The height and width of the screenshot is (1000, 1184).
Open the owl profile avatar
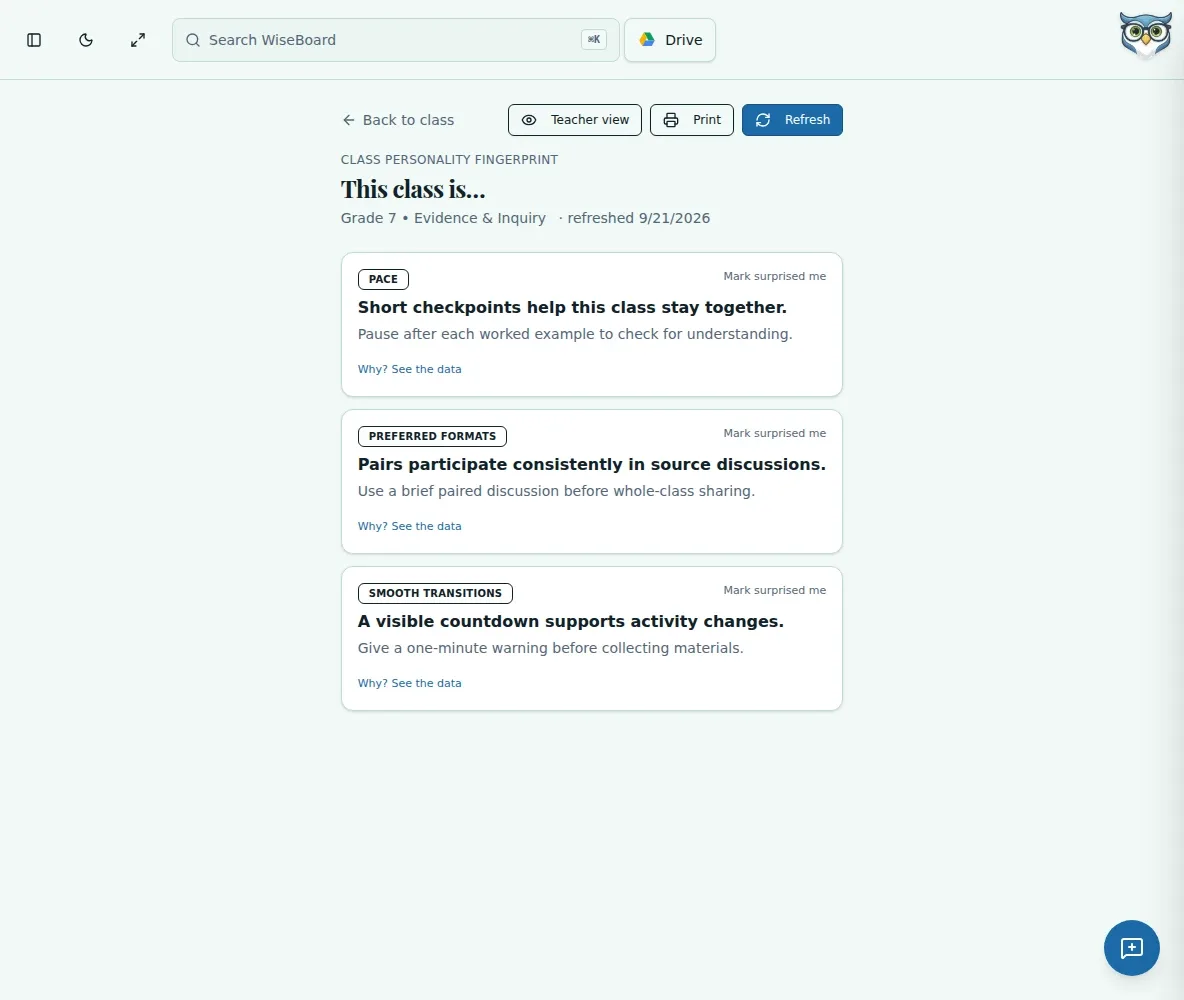[x=1145, y=35]
